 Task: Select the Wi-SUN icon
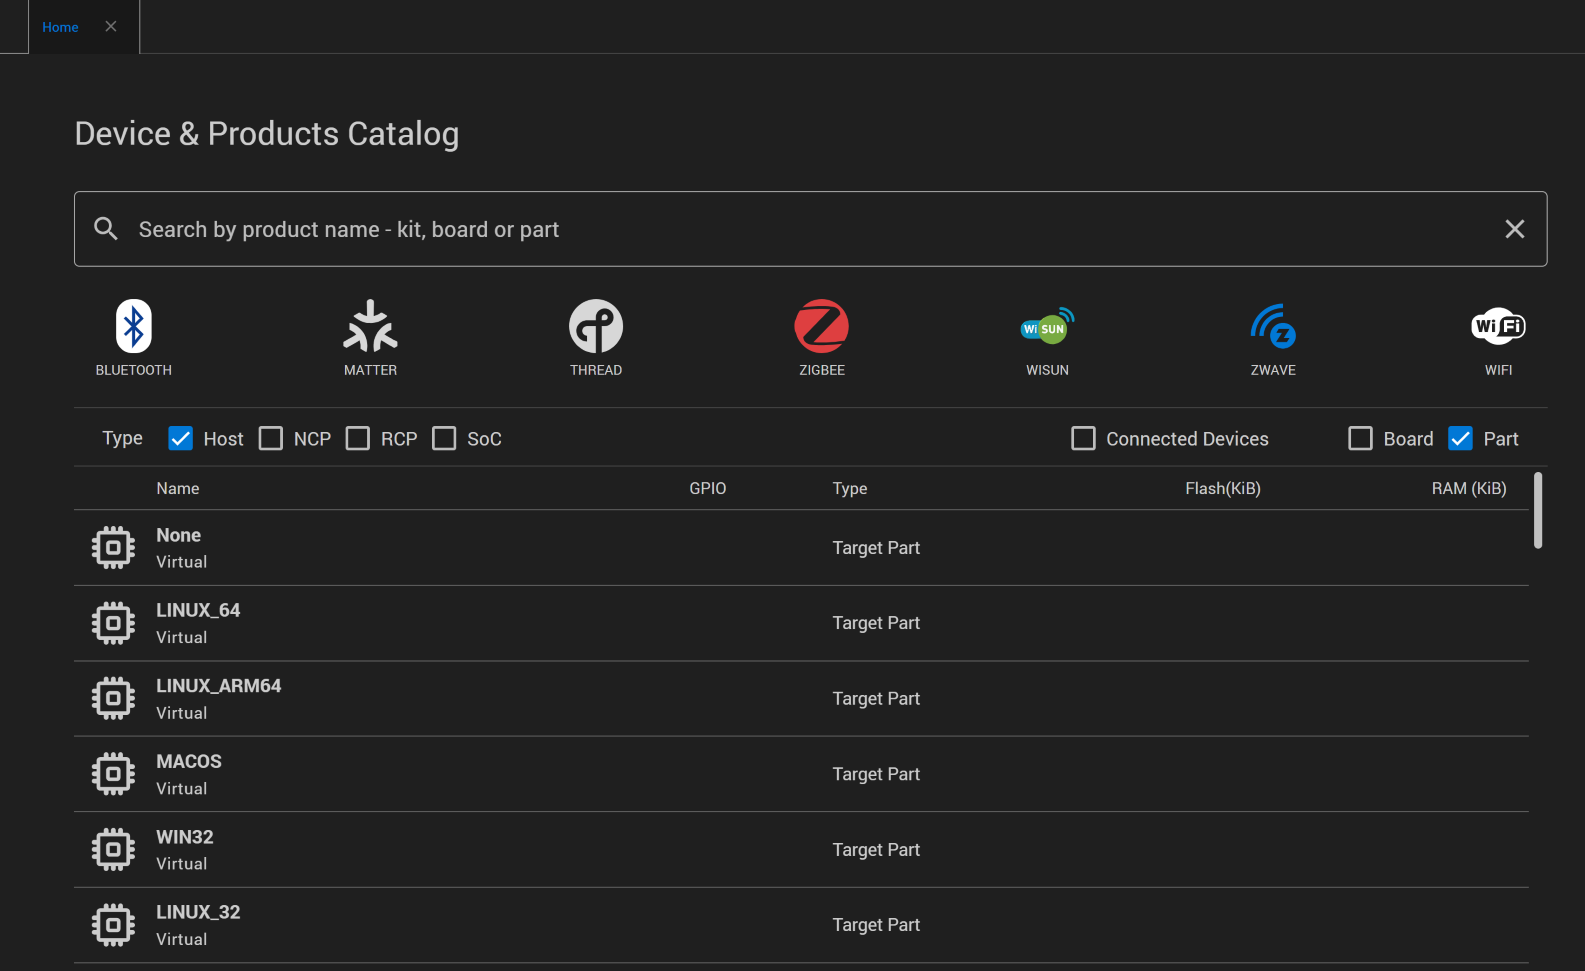coord(1047,326)
